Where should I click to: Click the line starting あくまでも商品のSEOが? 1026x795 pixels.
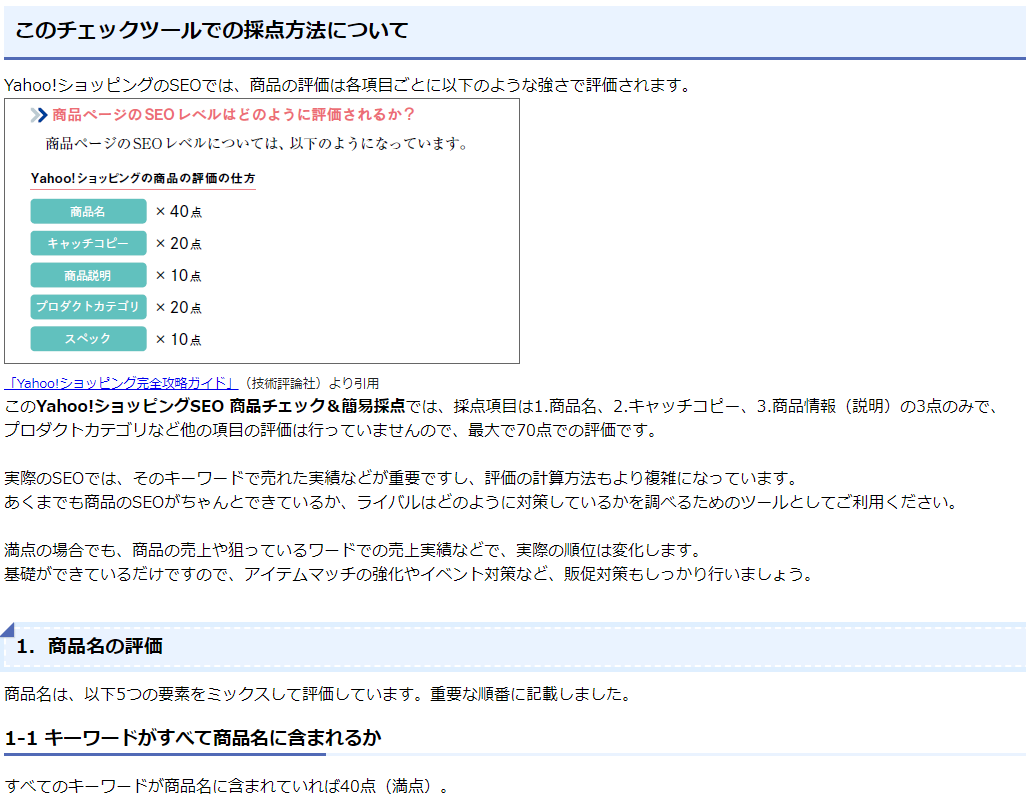tap(482, 502)
